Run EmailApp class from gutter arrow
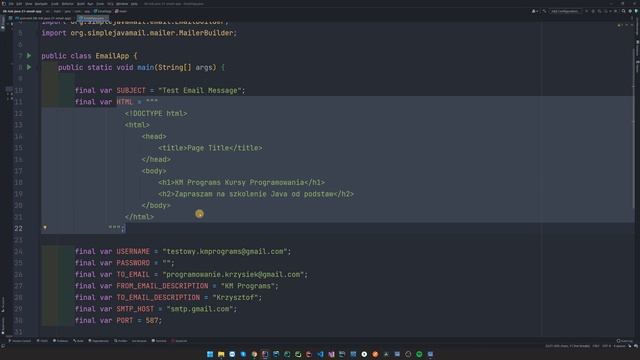This screenshot has width=640, height=360. 29,56
